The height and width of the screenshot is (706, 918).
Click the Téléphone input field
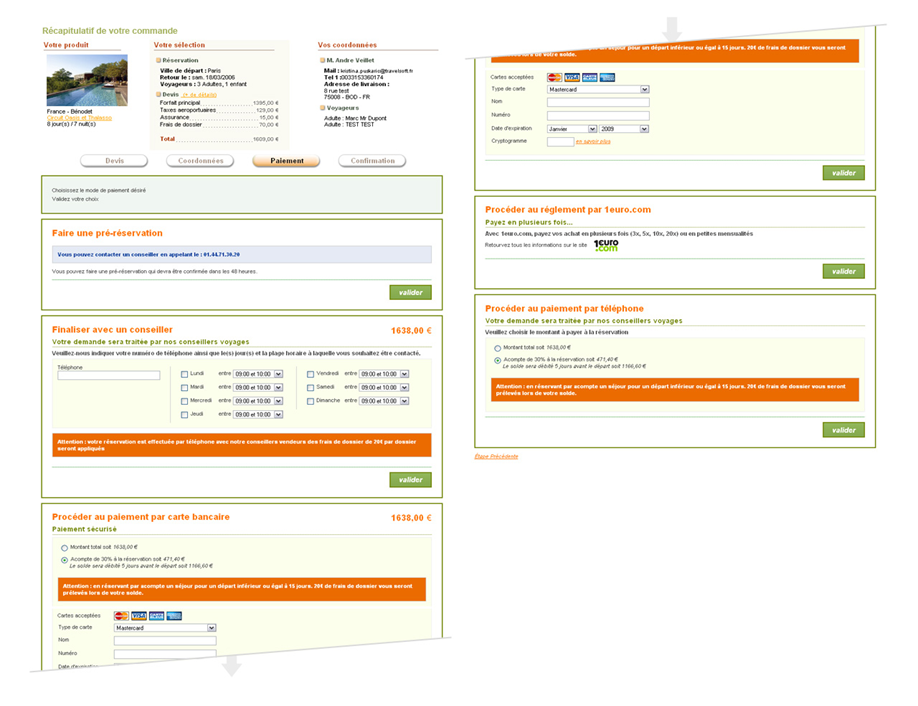[x=109, y=376]
